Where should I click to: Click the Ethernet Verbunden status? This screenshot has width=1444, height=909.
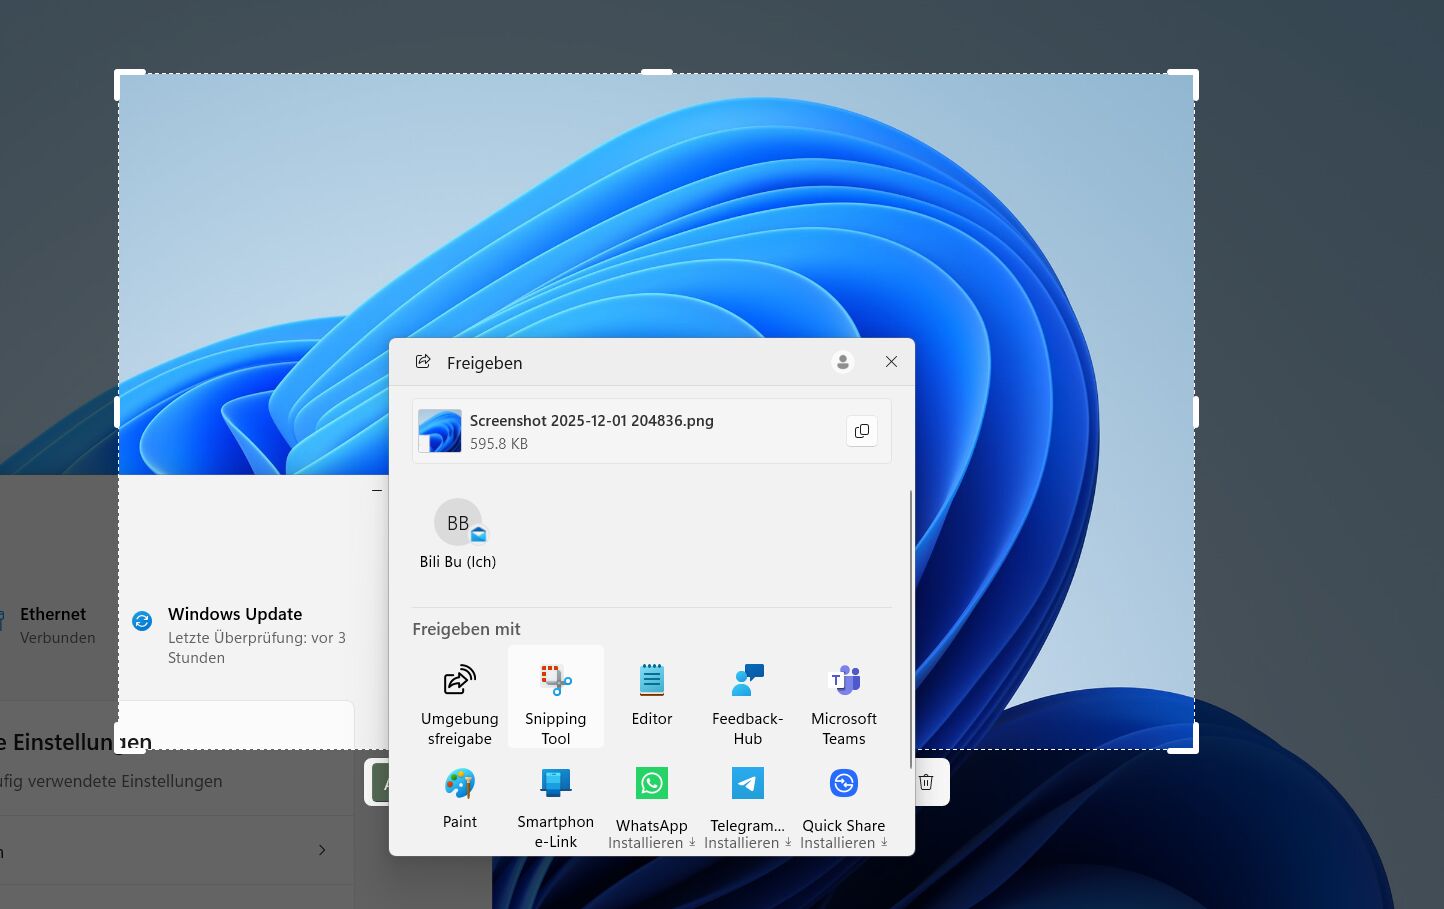coord(54,625)
